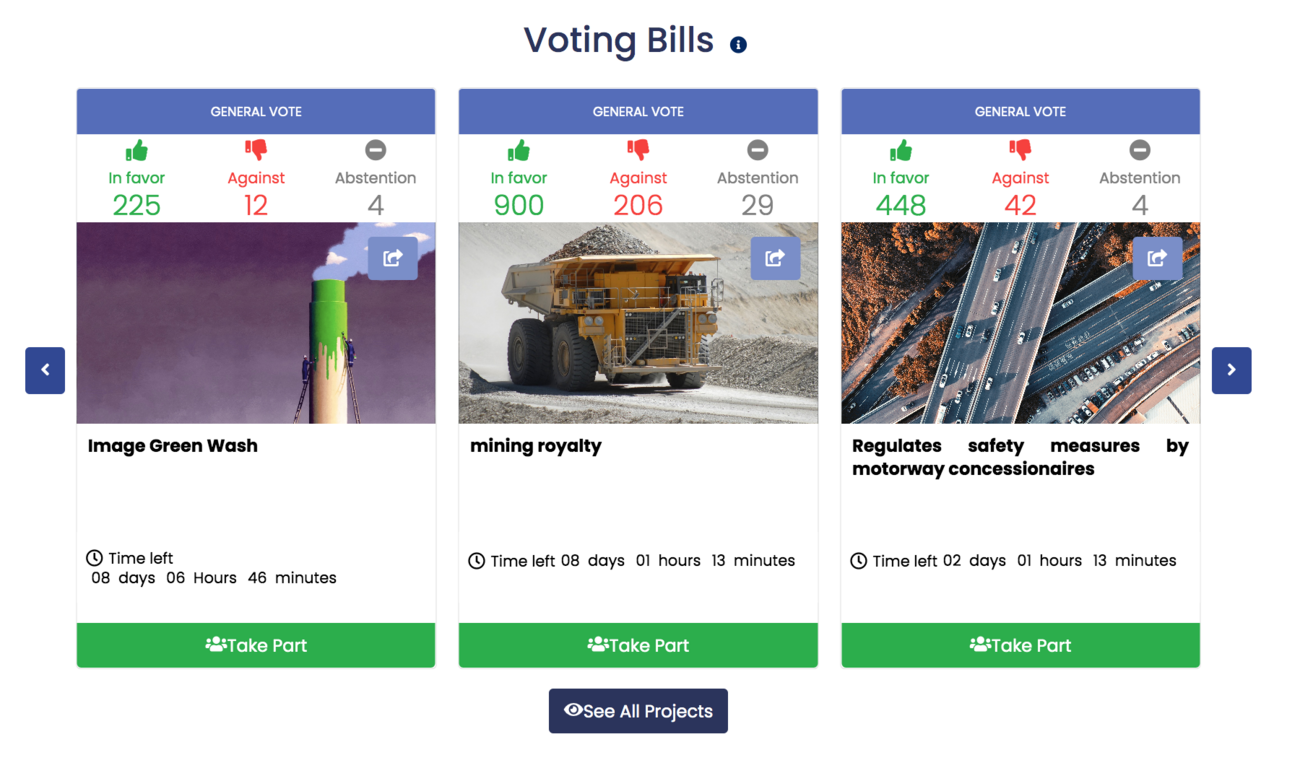The height and width of the screenshot is (768, 1300).
Task: Open the GENERAL VOTE header of the mining royalty card
Action: pyautogui.click(x=638, y=111)
